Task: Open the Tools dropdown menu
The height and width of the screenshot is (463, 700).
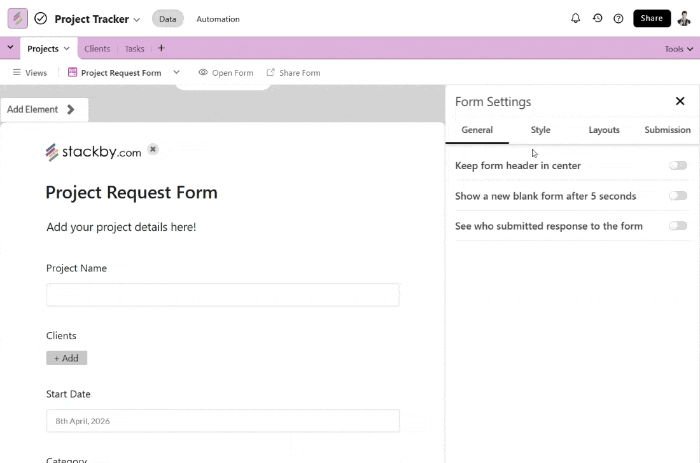Action: coord(677,49)
